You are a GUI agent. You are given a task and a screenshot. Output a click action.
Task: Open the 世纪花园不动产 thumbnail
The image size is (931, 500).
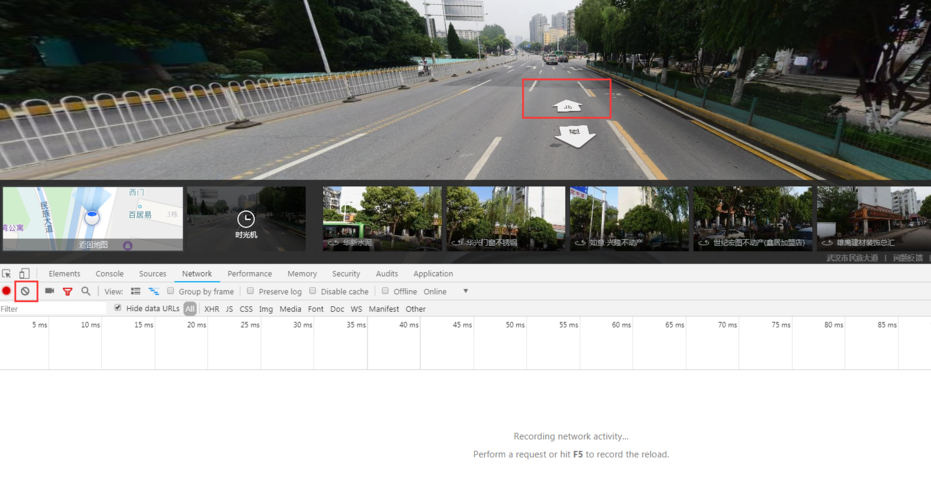[753, 219]
